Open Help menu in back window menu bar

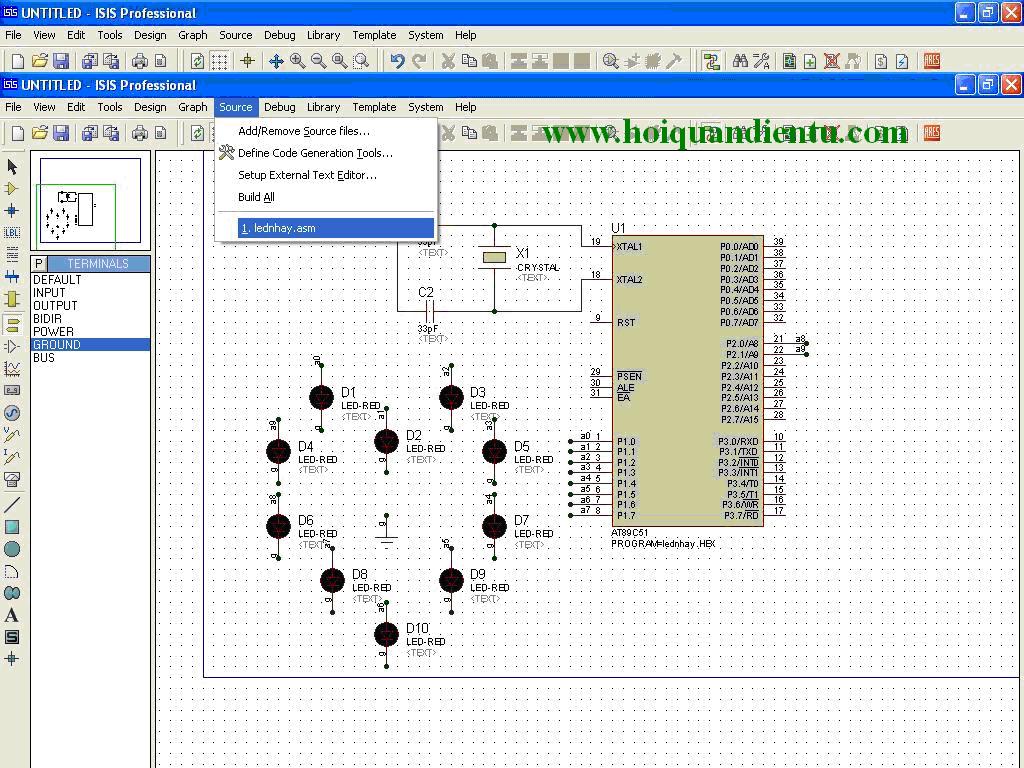(466, 35)
